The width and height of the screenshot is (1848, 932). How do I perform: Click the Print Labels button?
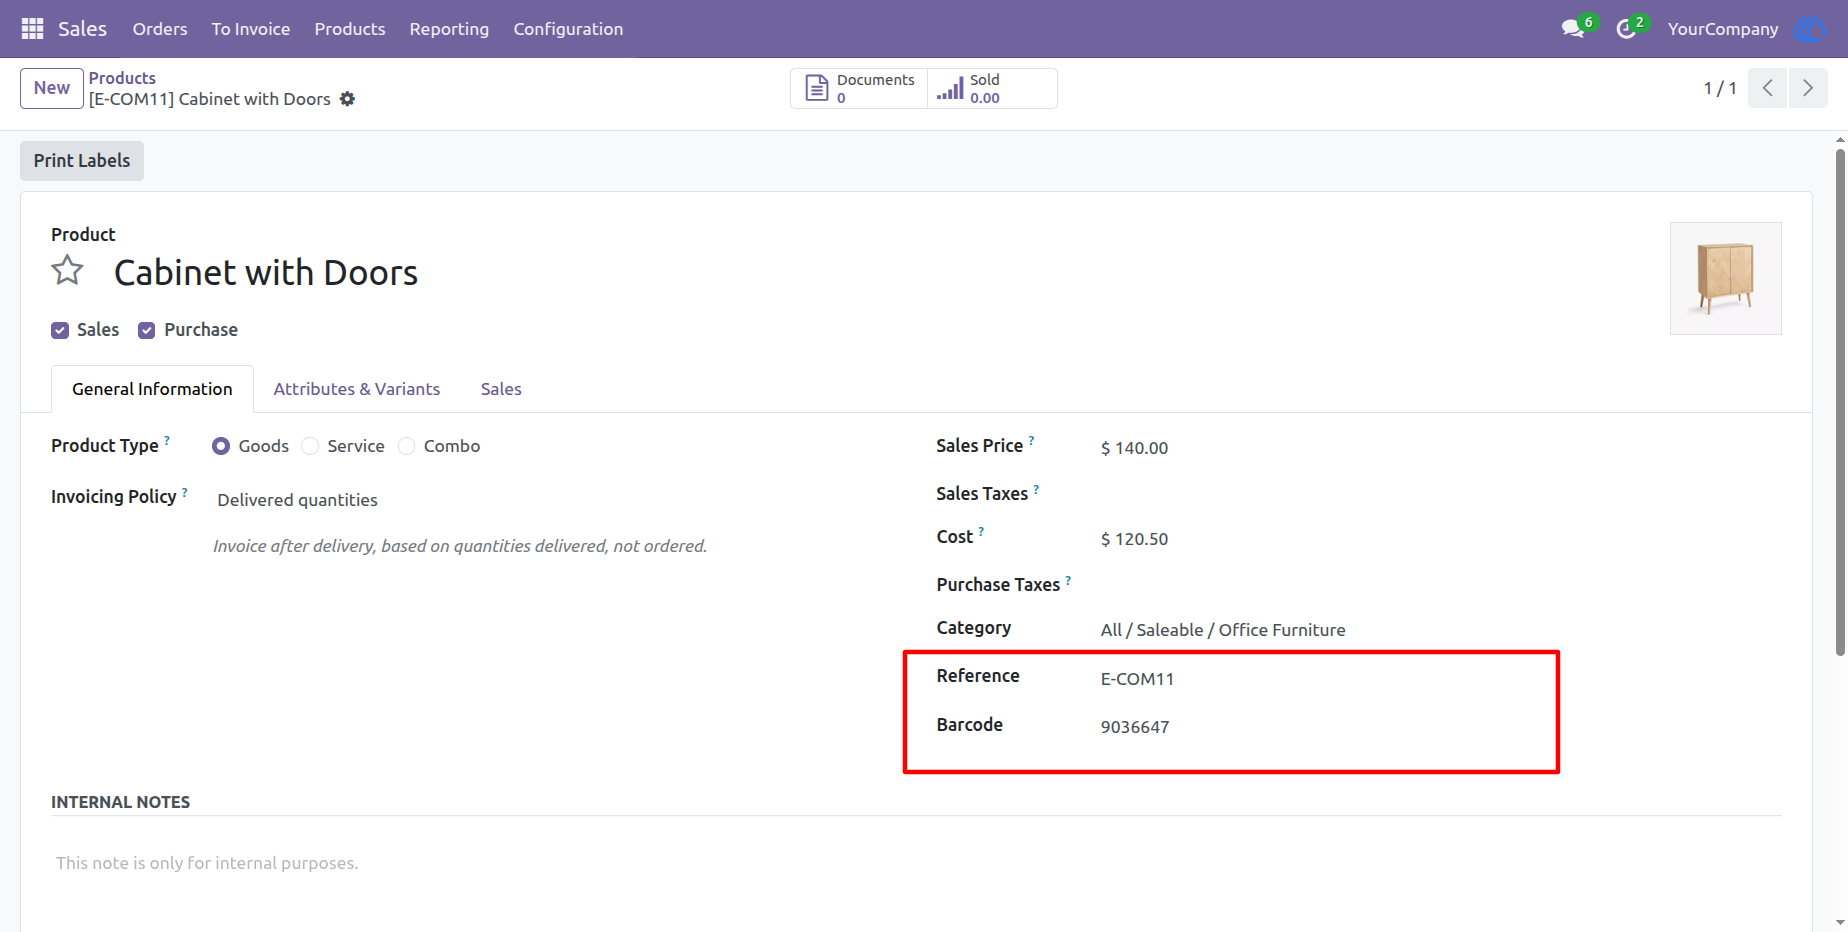pos(82,161)
